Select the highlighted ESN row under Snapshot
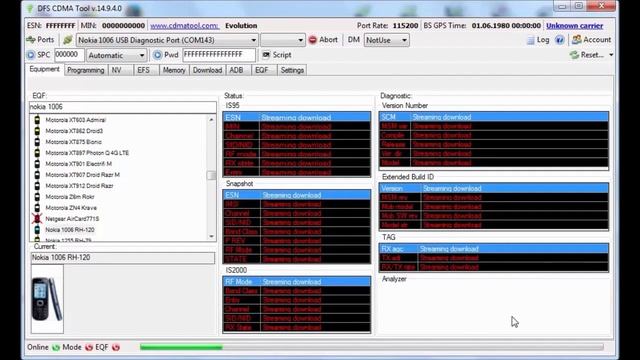640x360 pixels. (297, 195)
